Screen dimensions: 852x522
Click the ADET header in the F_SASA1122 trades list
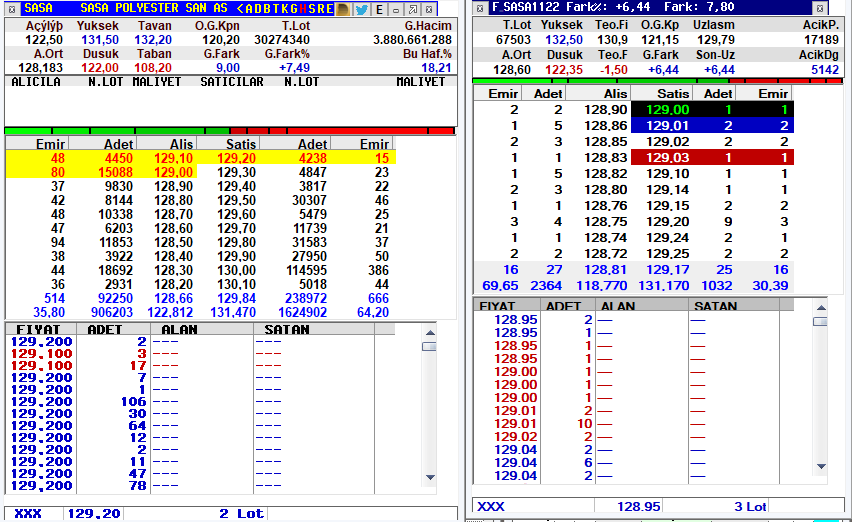pyautogui.click(x=563, y=306)
